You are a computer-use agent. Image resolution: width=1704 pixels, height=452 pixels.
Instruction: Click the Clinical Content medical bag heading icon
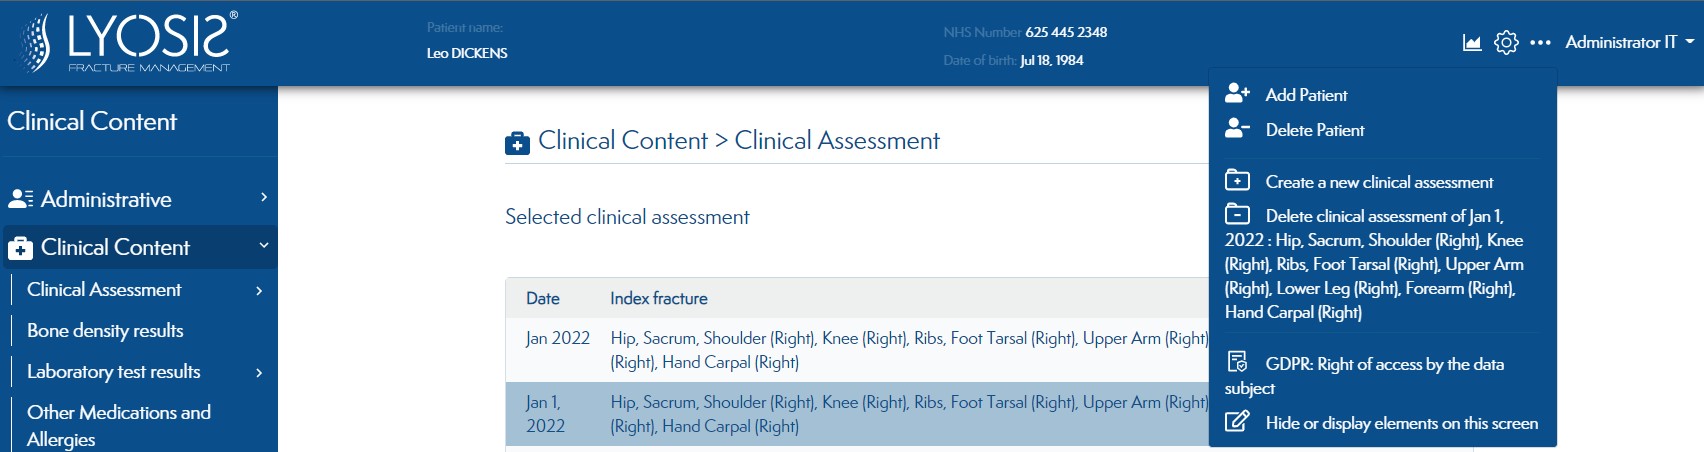click(x=517, y=144)
